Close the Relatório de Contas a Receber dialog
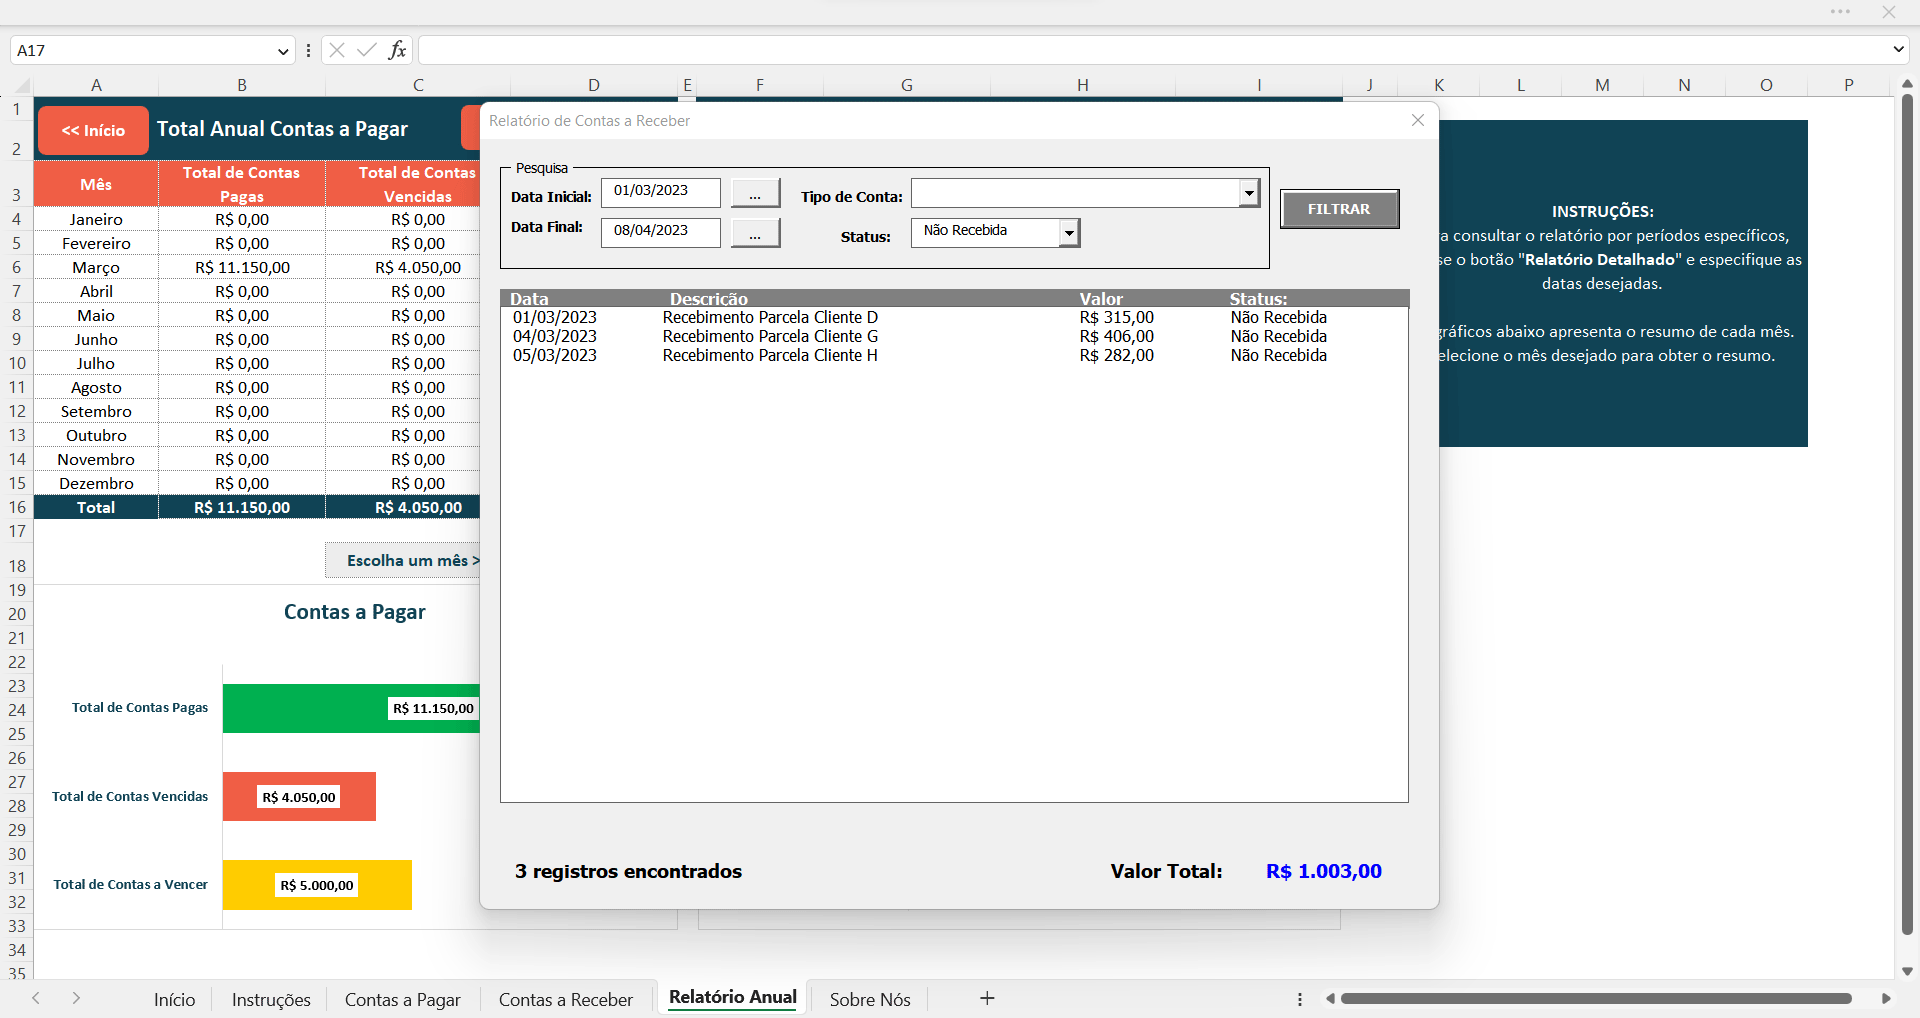Image resolution: width=1920 pixels, height=1018 pixels. pyautogui.click(x=1417, y=120)
